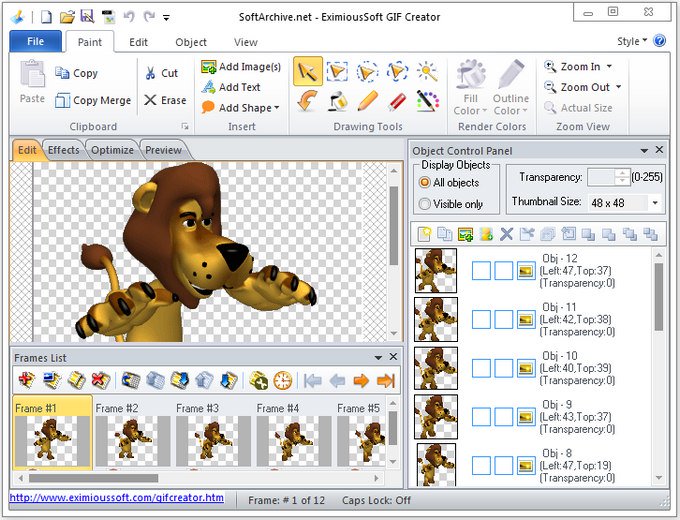This screenshot has width=680, height=520.
Task: Click Add Image(s) button
Action: tap(241, 66)
